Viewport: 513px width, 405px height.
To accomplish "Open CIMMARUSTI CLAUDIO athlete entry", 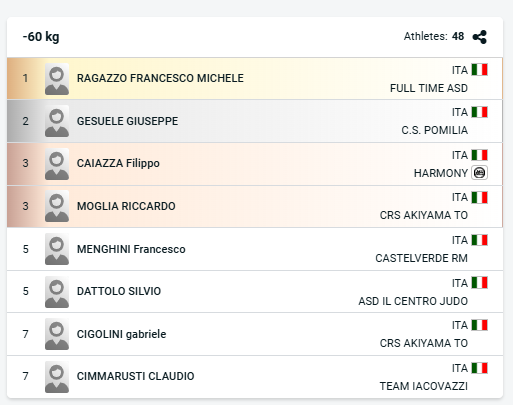I will point(255,377).
